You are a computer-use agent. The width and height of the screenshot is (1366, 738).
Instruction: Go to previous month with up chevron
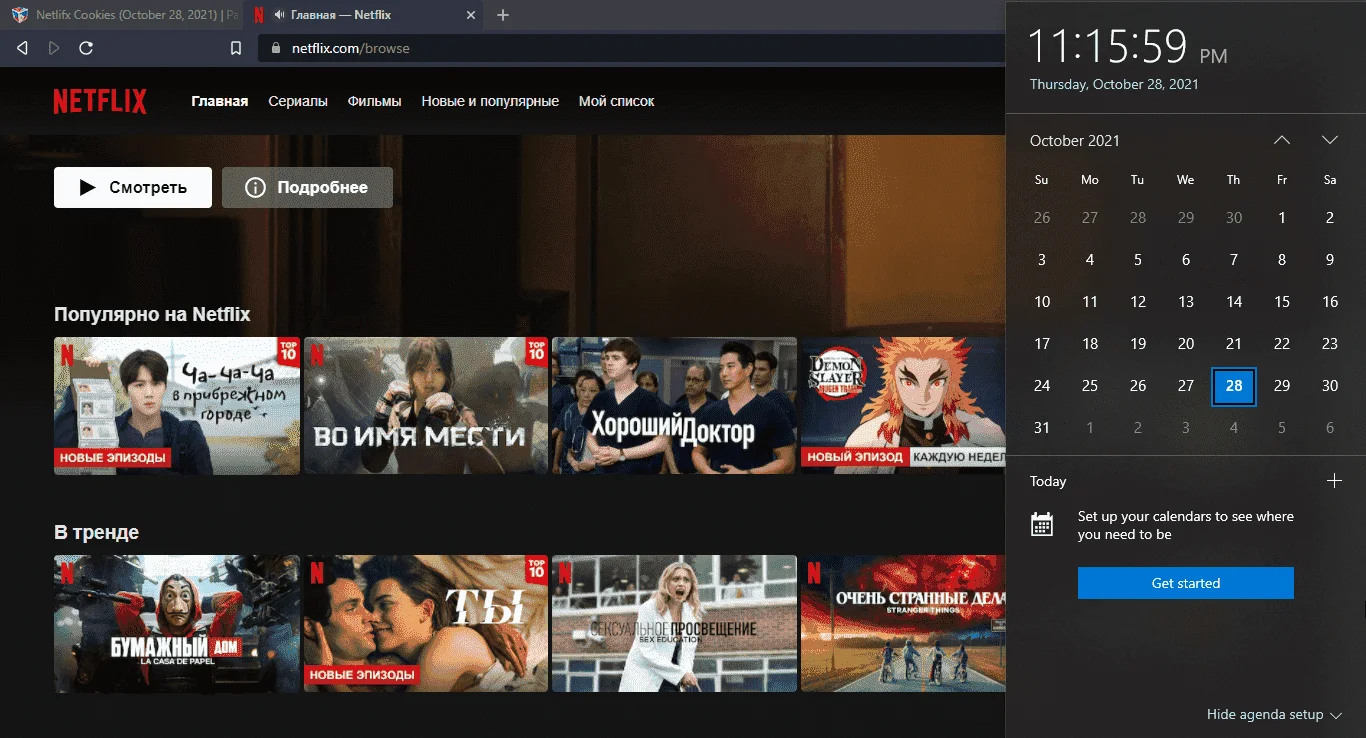[1282, 140]
